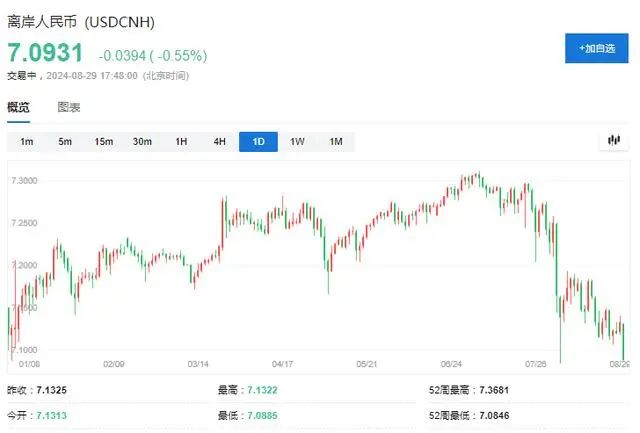
Task: Select the 1D daily interval
Action: [258, 142]
